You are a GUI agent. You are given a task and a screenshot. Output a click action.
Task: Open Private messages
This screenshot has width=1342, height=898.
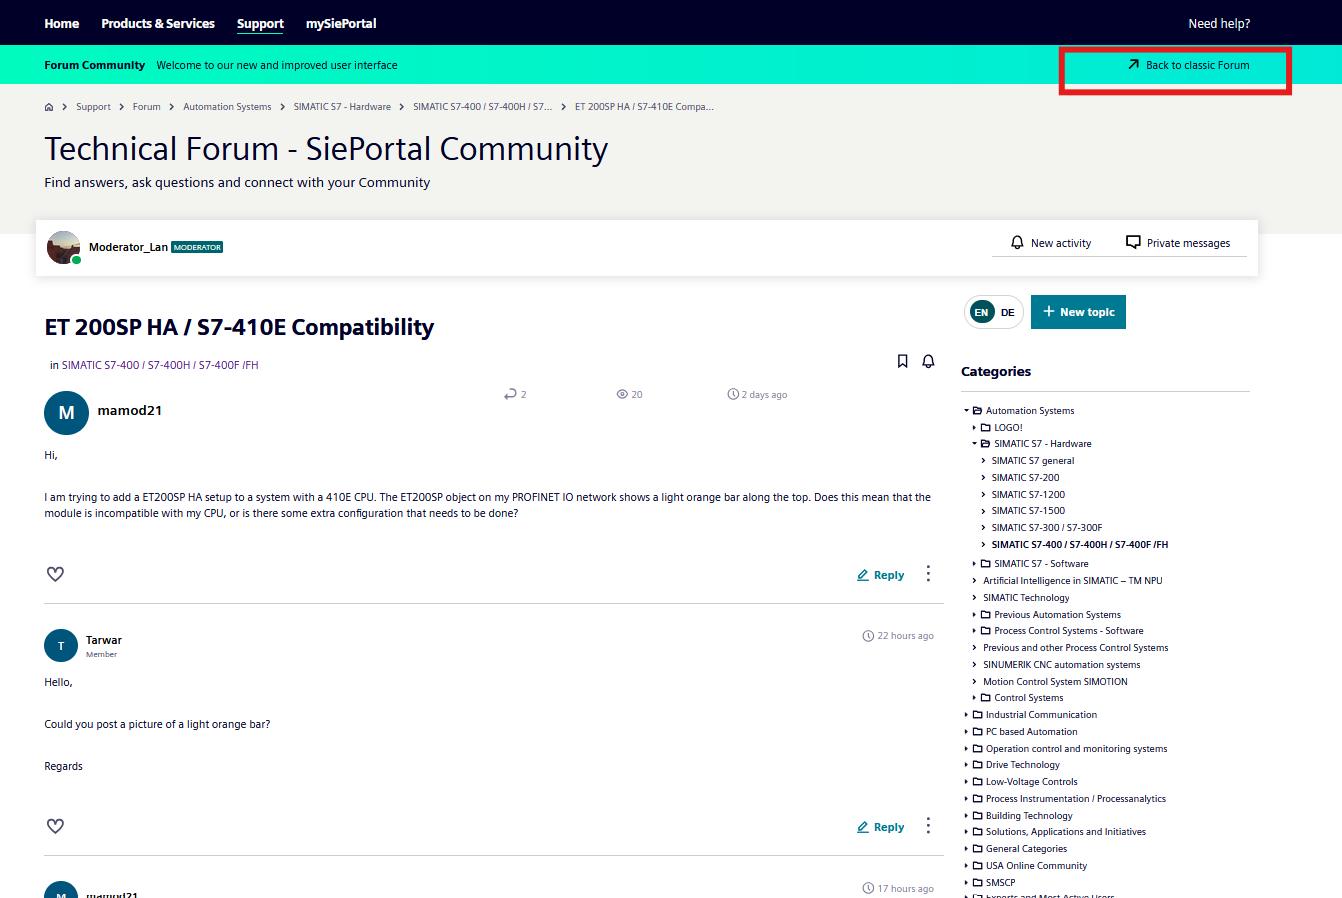1178,243
